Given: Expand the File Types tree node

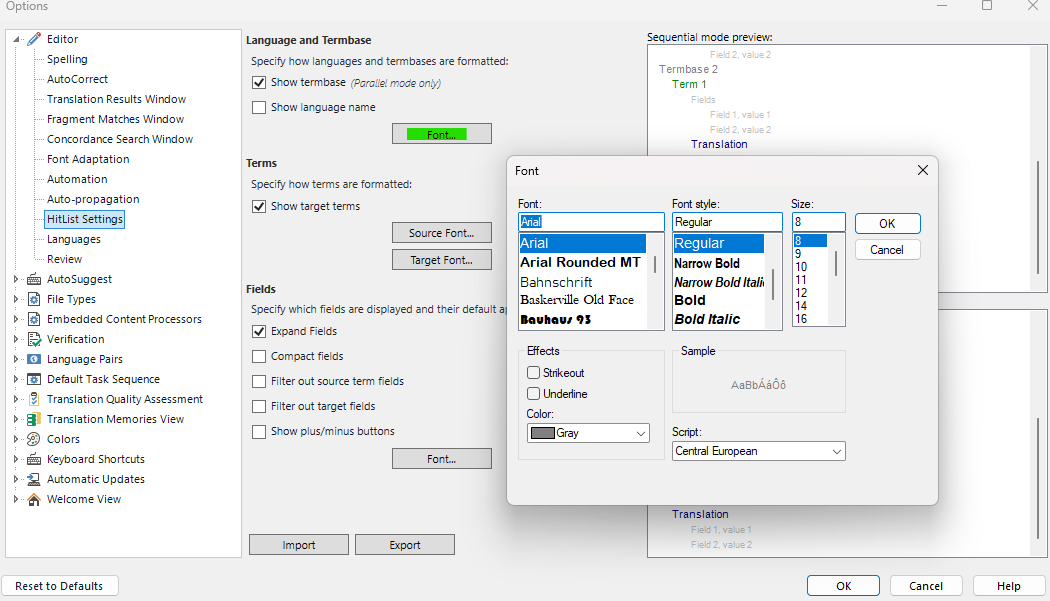Looking at the screenshot, I should (16, 298).
